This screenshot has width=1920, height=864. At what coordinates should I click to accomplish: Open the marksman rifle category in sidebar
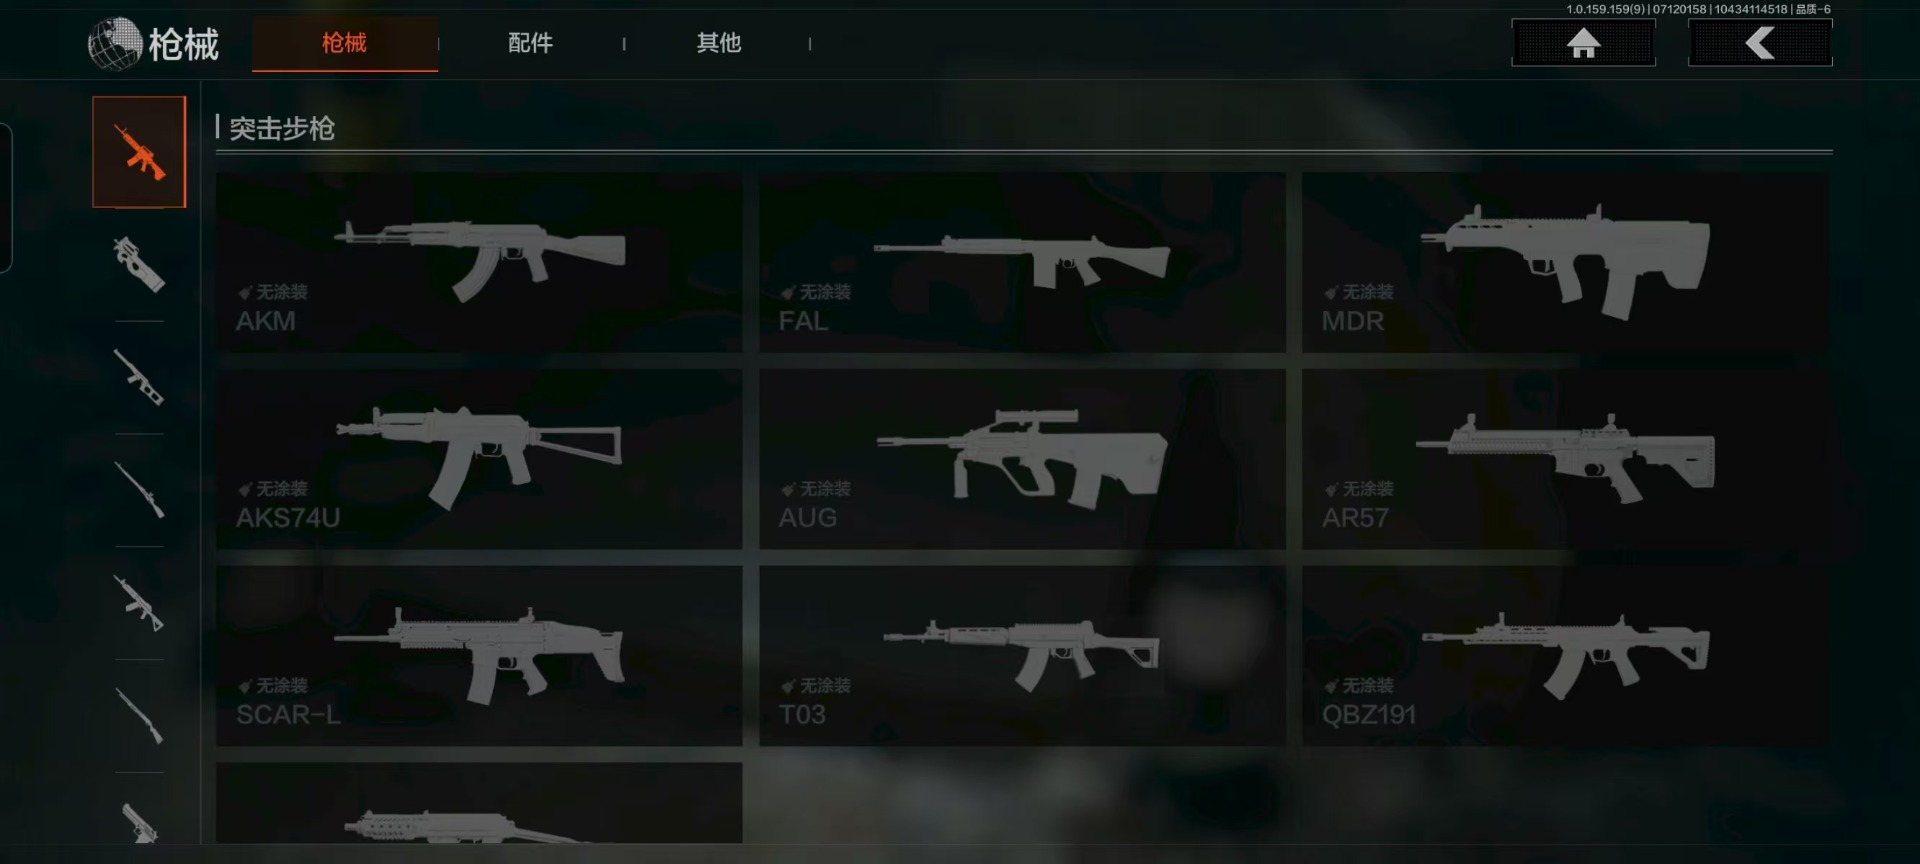tap(139, 377)
